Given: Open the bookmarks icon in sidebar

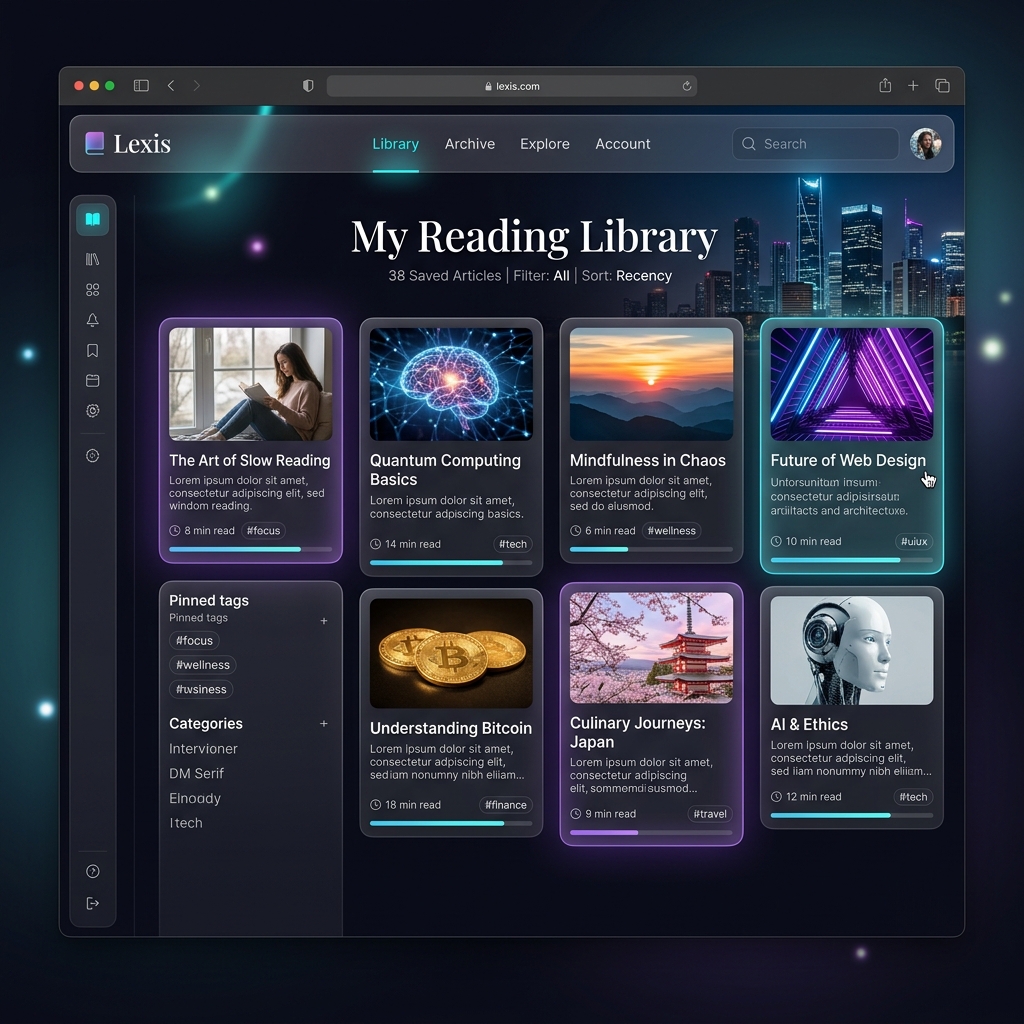Looking at the screenshot, I should [x=93, y=351].
